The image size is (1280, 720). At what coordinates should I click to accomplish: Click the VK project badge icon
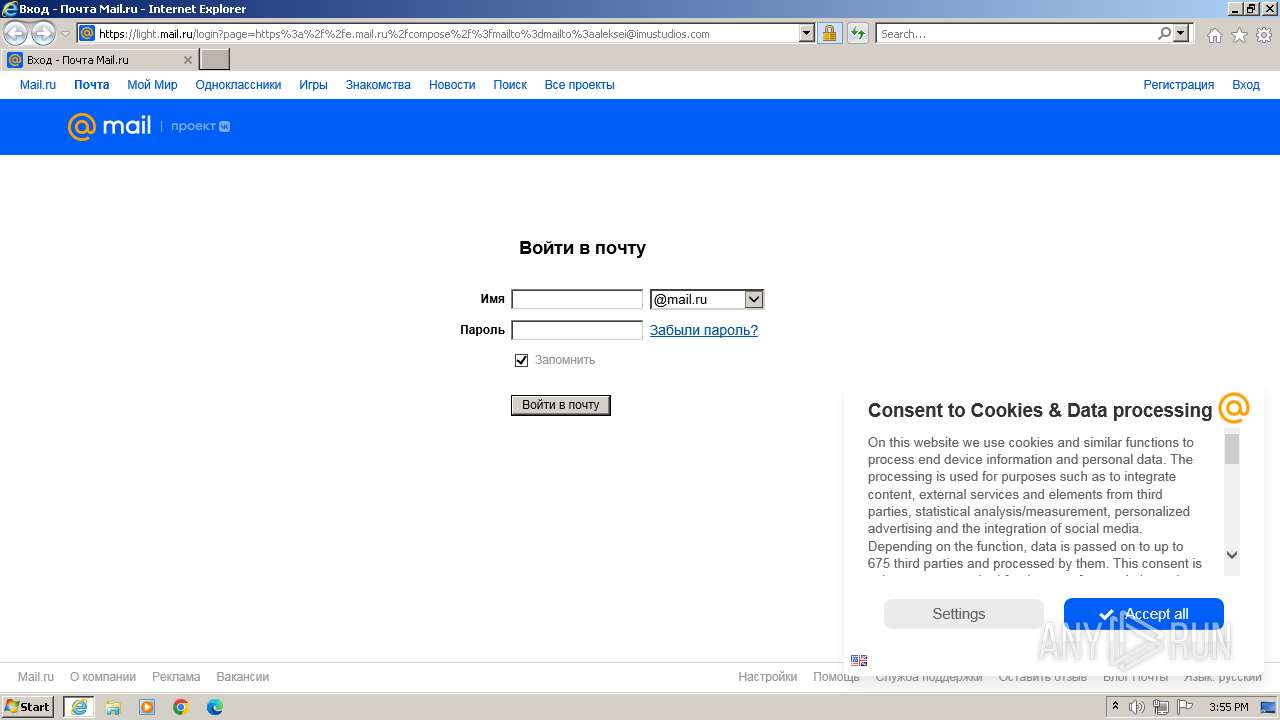tap(225, 127)
